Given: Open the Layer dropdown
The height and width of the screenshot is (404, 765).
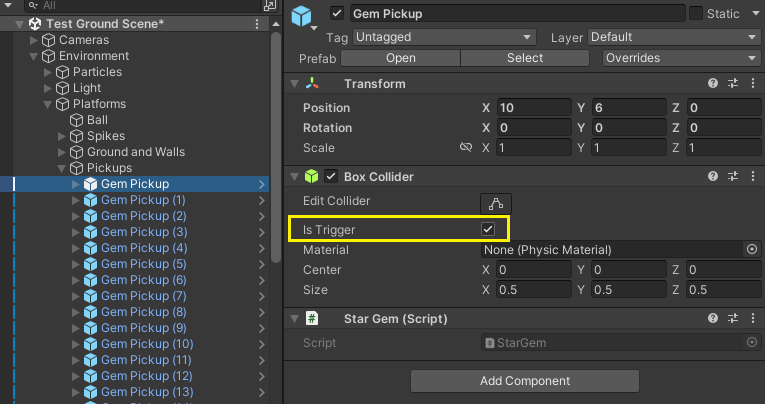Looking at the screenshot, I should pyautogui.click(x=674, y=37).
